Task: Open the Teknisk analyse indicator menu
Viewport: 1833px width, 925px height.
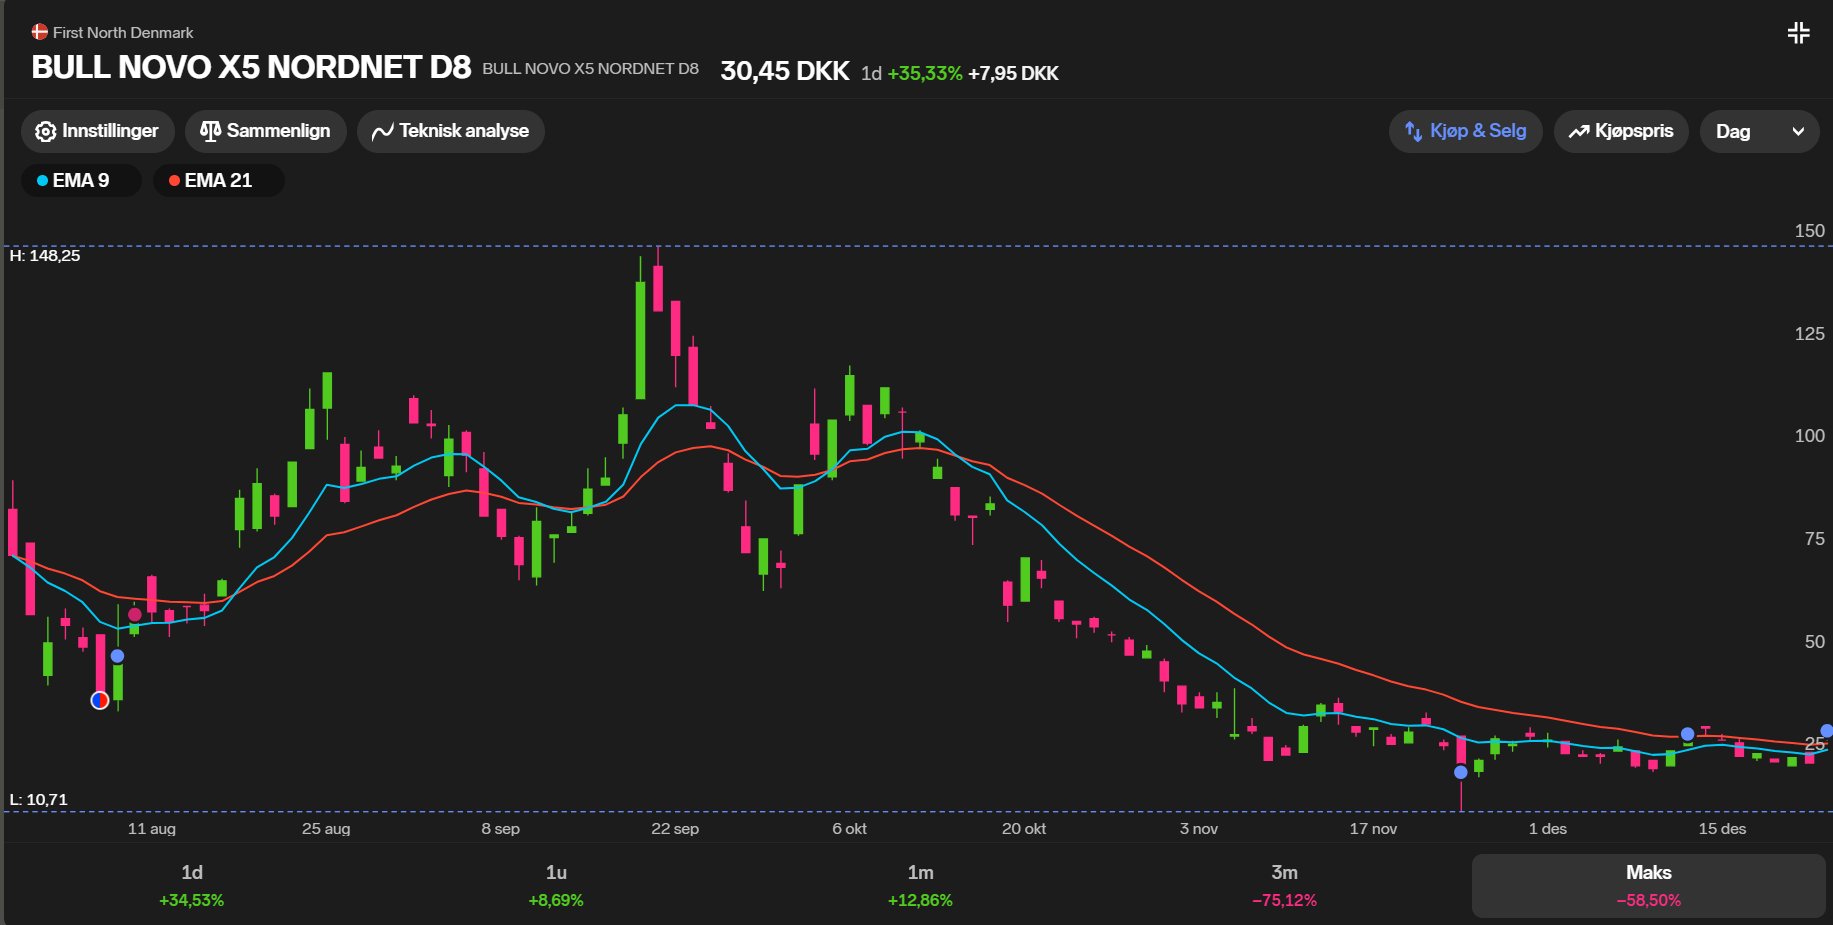Action: click(x=451, y=132)
